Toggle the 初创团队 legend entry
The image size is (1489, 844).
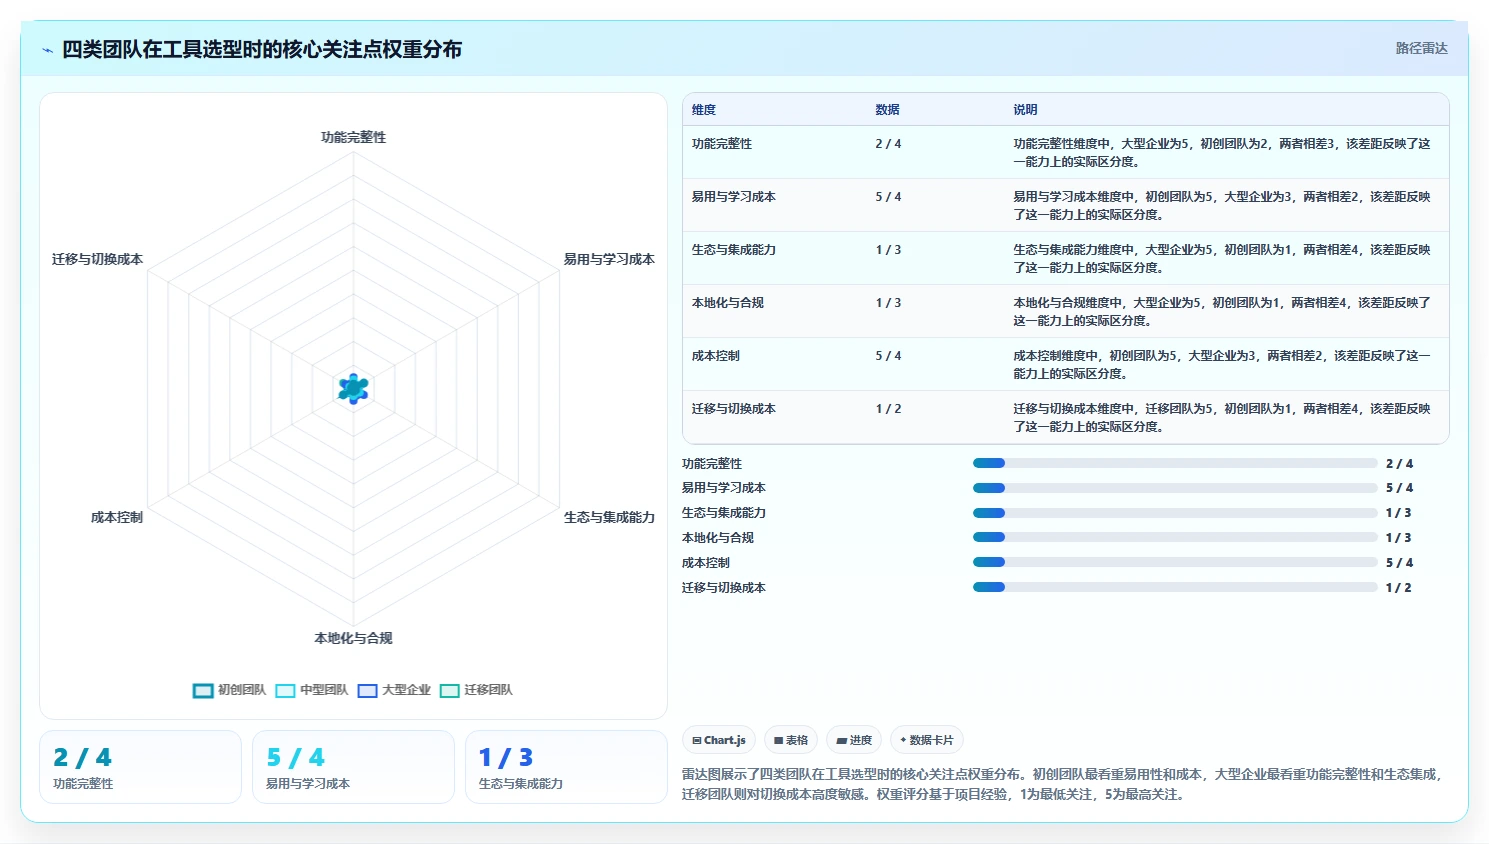229,690
